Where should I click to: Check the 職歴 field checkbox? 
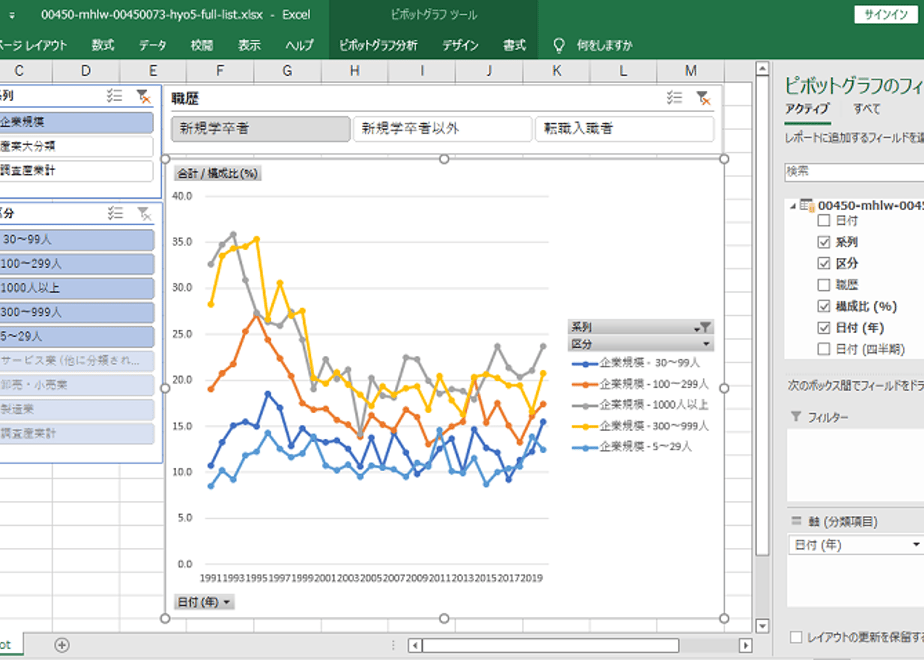(824, 285)
